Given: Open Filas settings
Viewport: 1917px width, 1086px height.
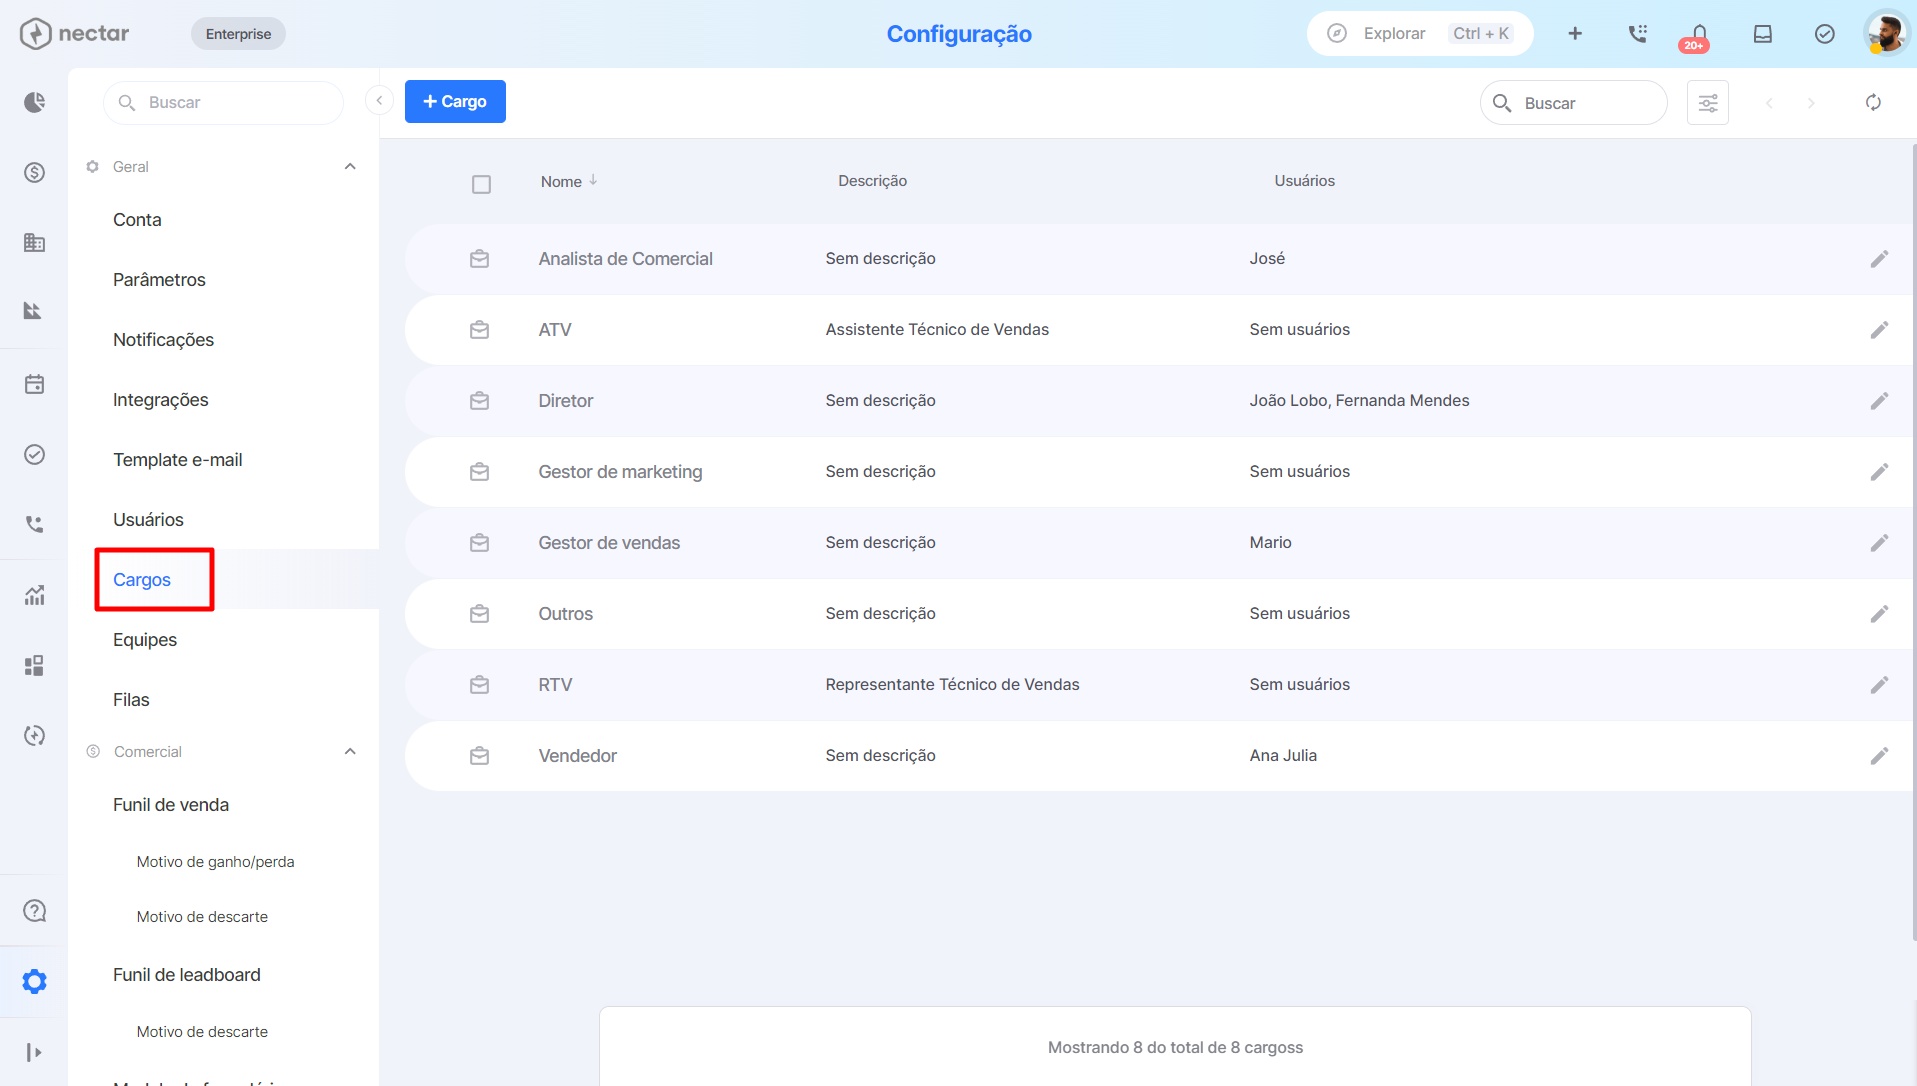Looking at the screenshot, I should (x=131, y=700).
